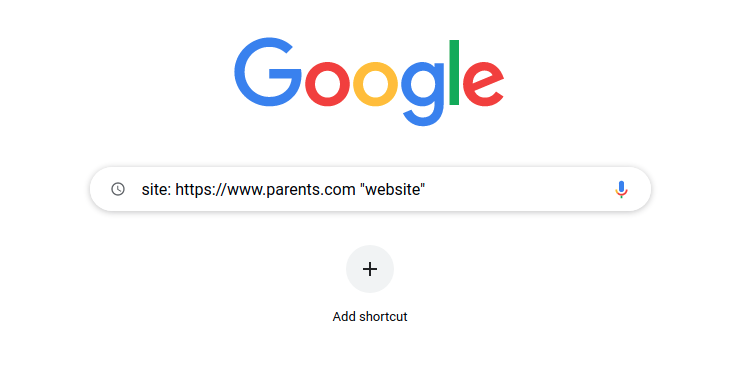Click the blue capital G in logo
739x376 pixels.
(268, 72)
